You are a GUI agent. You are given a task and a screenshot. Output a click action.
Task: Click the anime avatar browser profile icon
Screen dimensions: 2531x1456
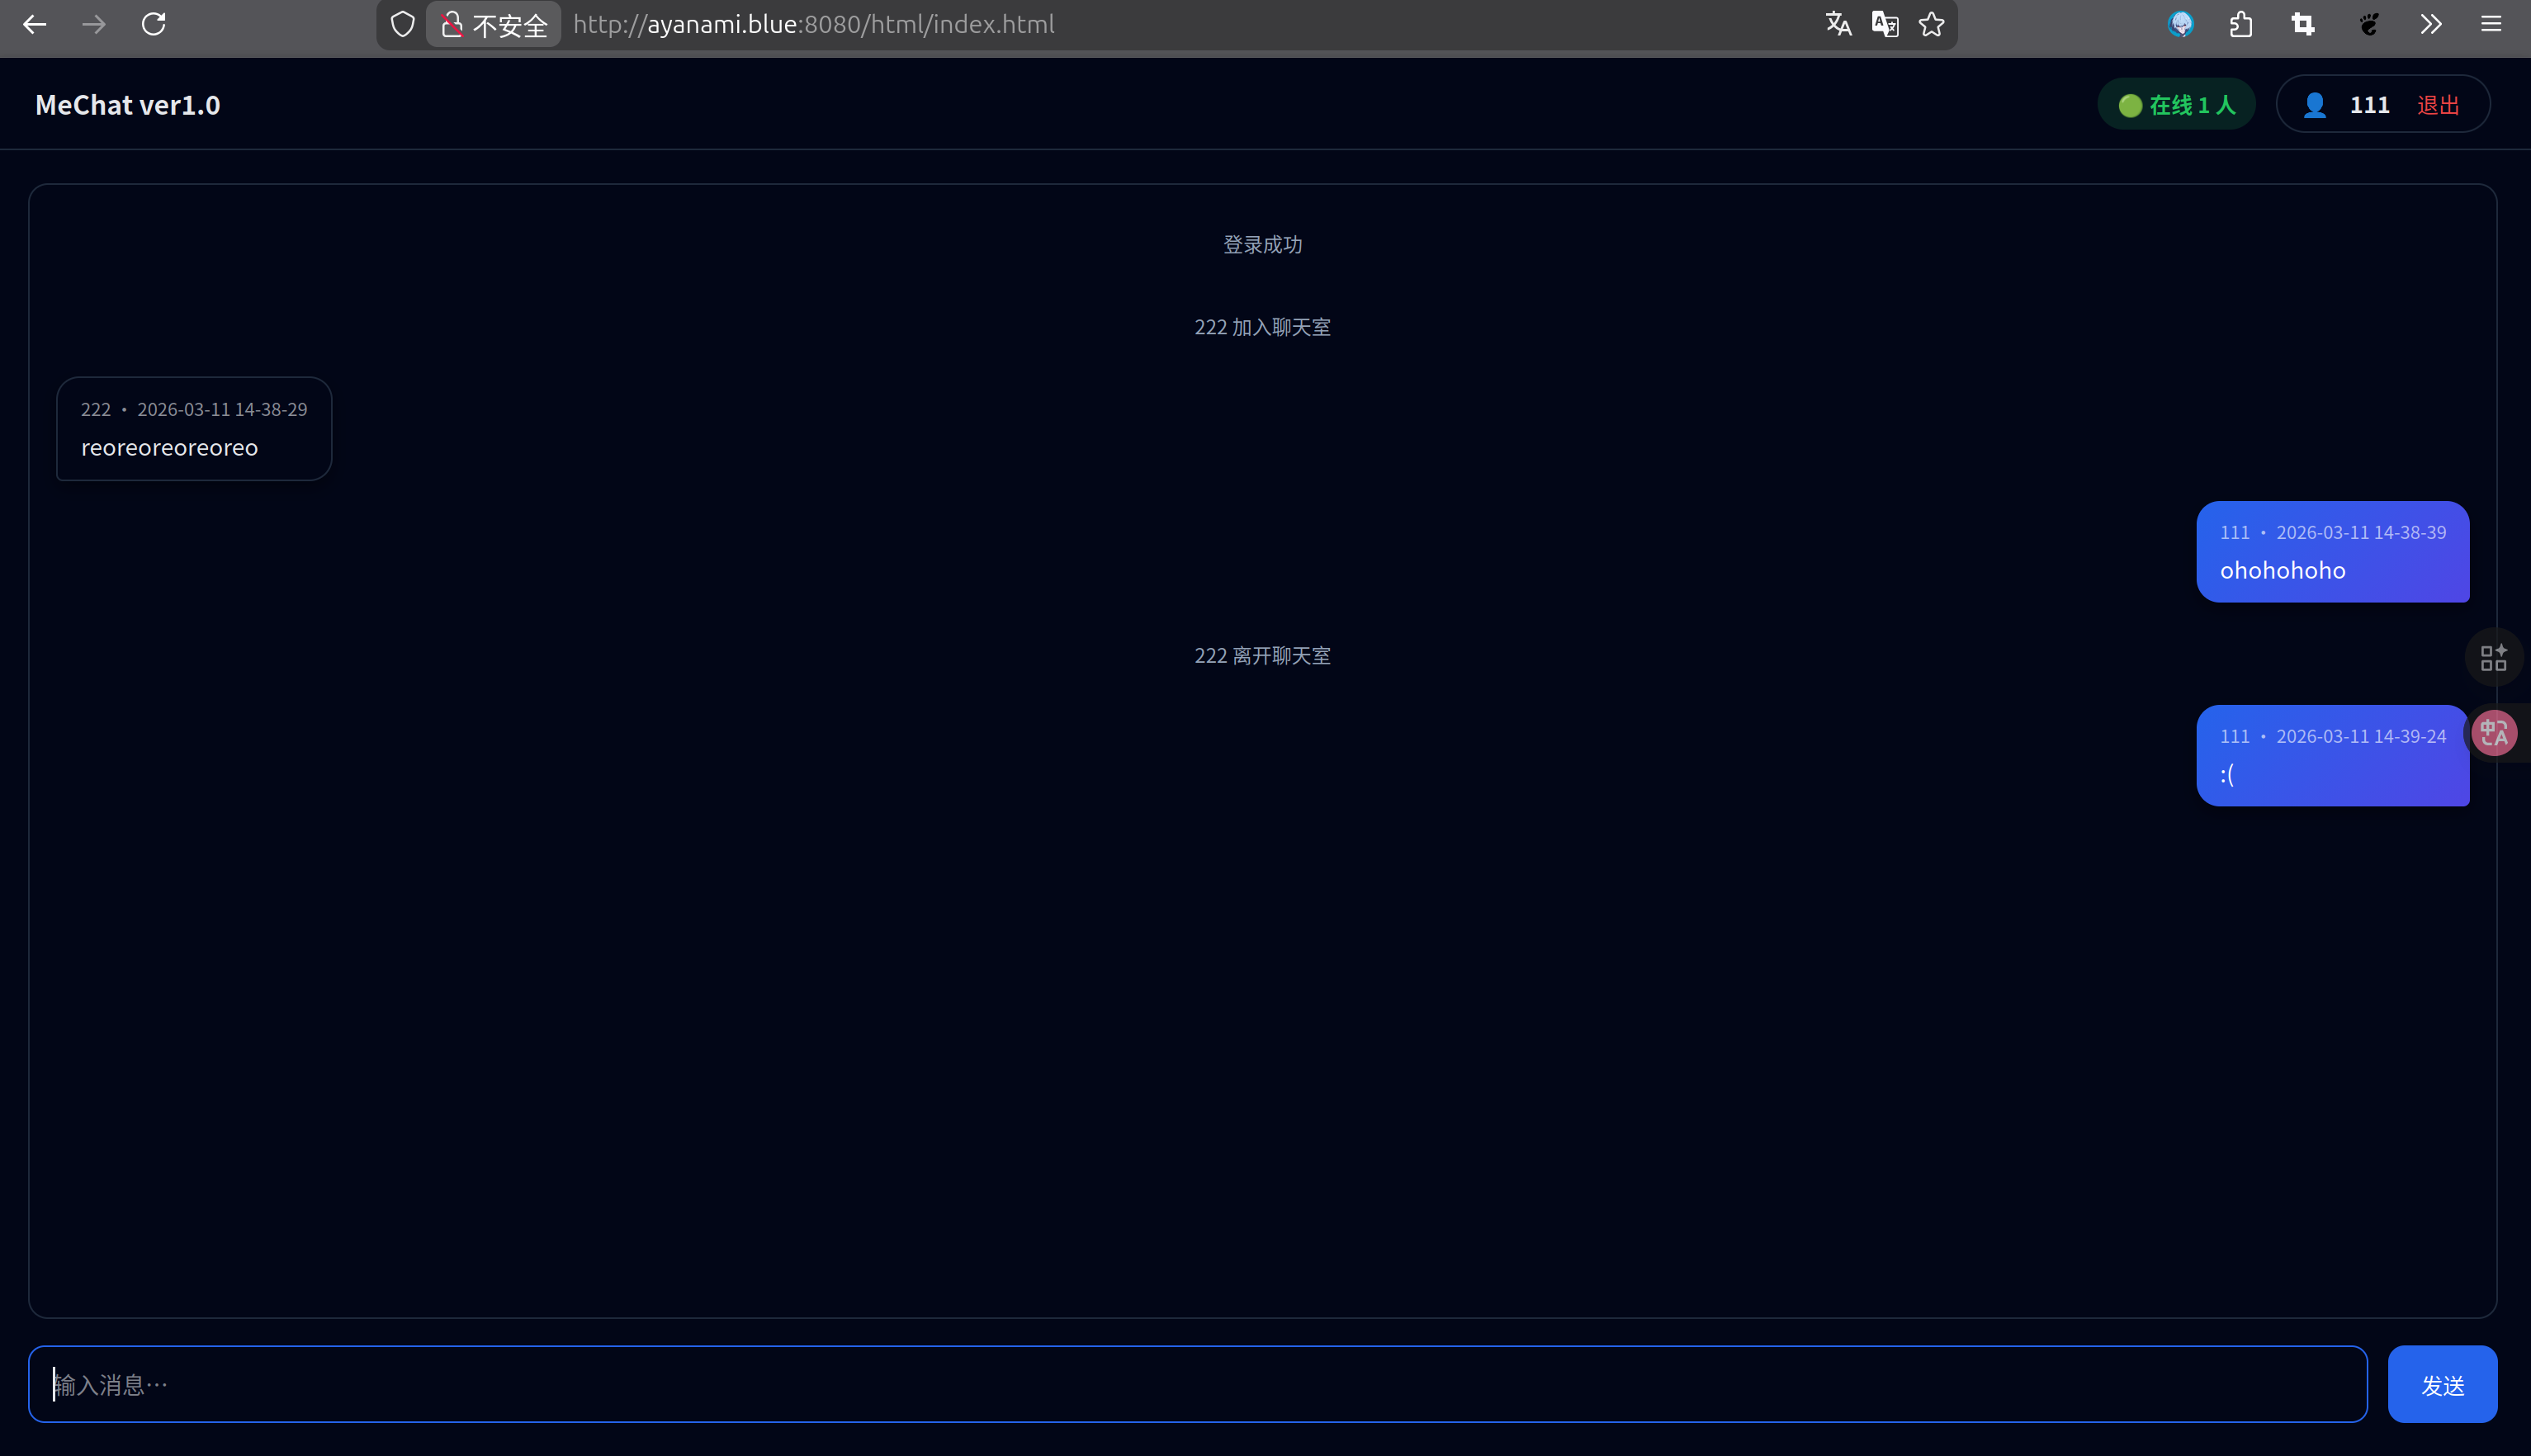[x=2182, y=24]
